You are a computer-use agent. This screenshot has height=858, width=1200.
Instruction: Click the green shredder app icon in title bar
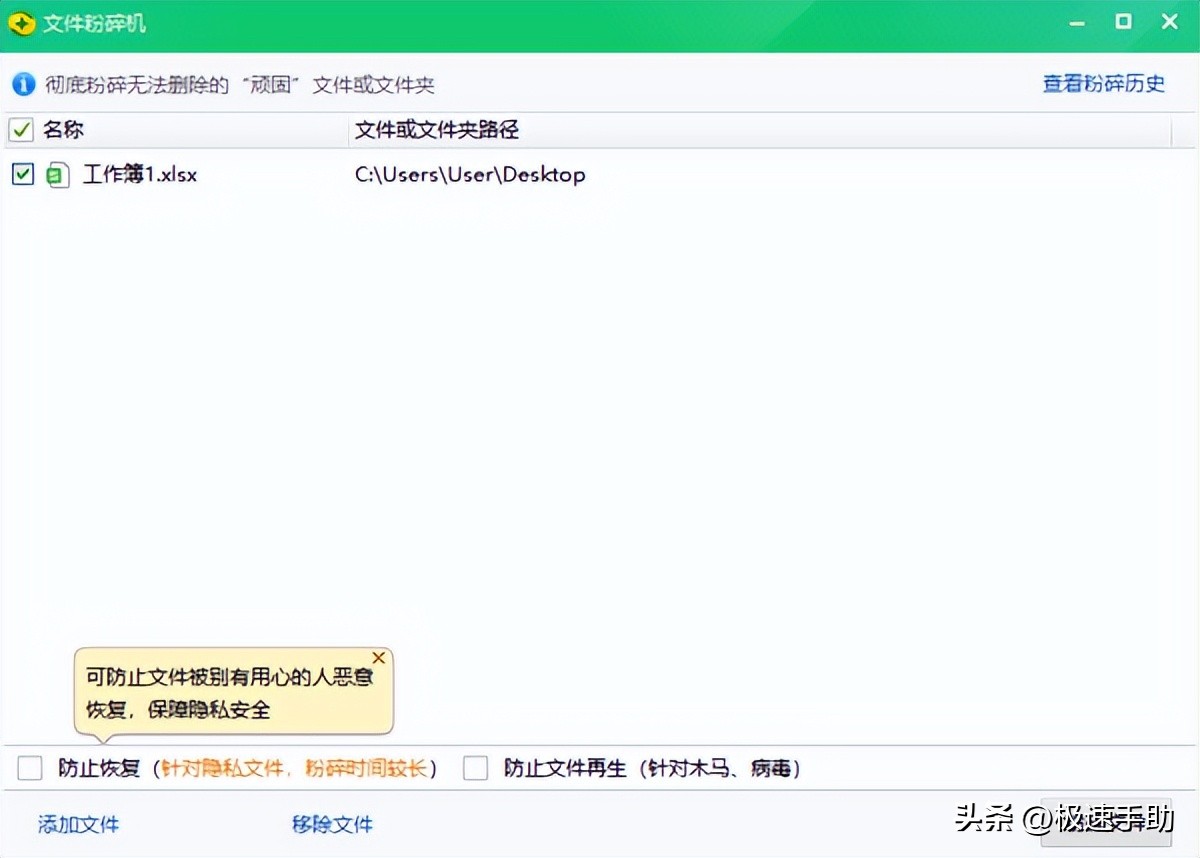point(22,21)
